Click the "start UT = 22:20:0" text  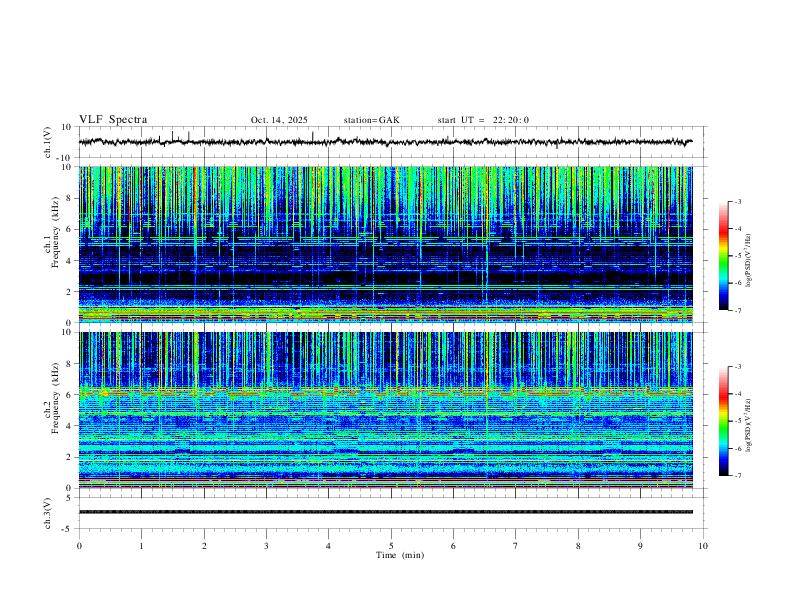pos(483,120)
